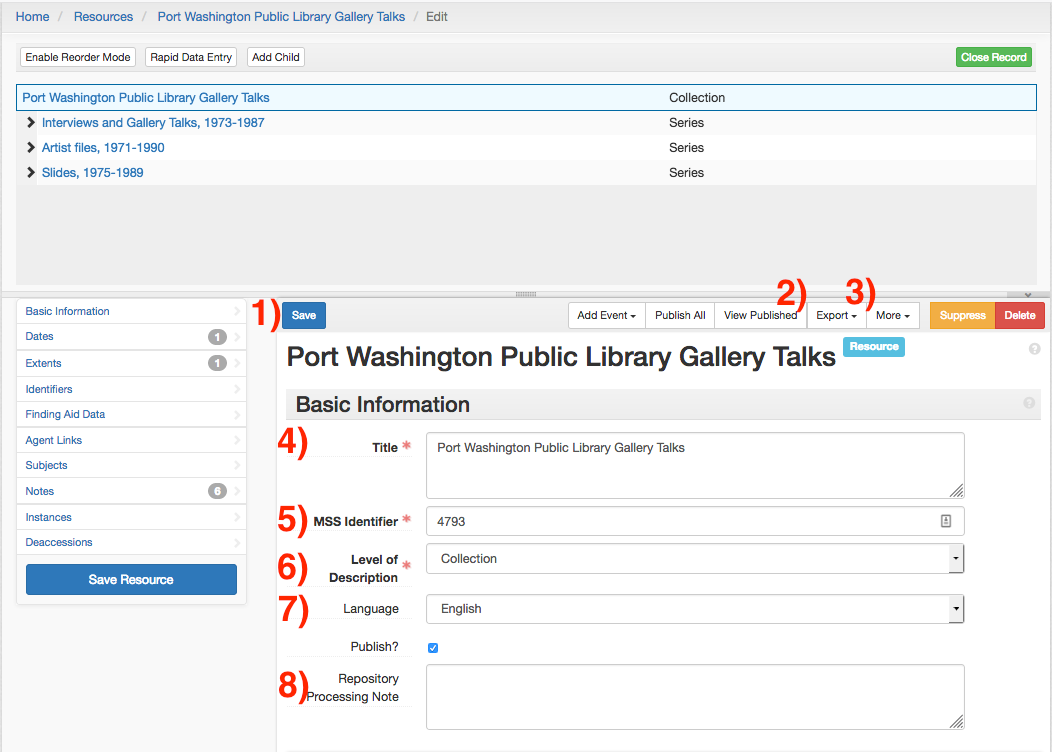Click the blue Save Resource button
This screenshot has height=752, width=1052.
coord(131,580)
